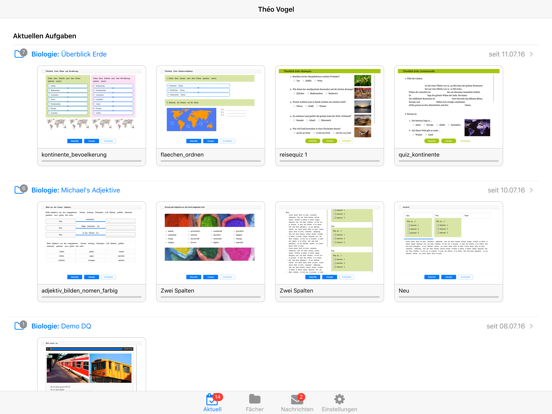Image resolution: width=552 pixels, height=414 pixels.
Task: Click the reisequiz 1 title label
Action: click(293, 155)
